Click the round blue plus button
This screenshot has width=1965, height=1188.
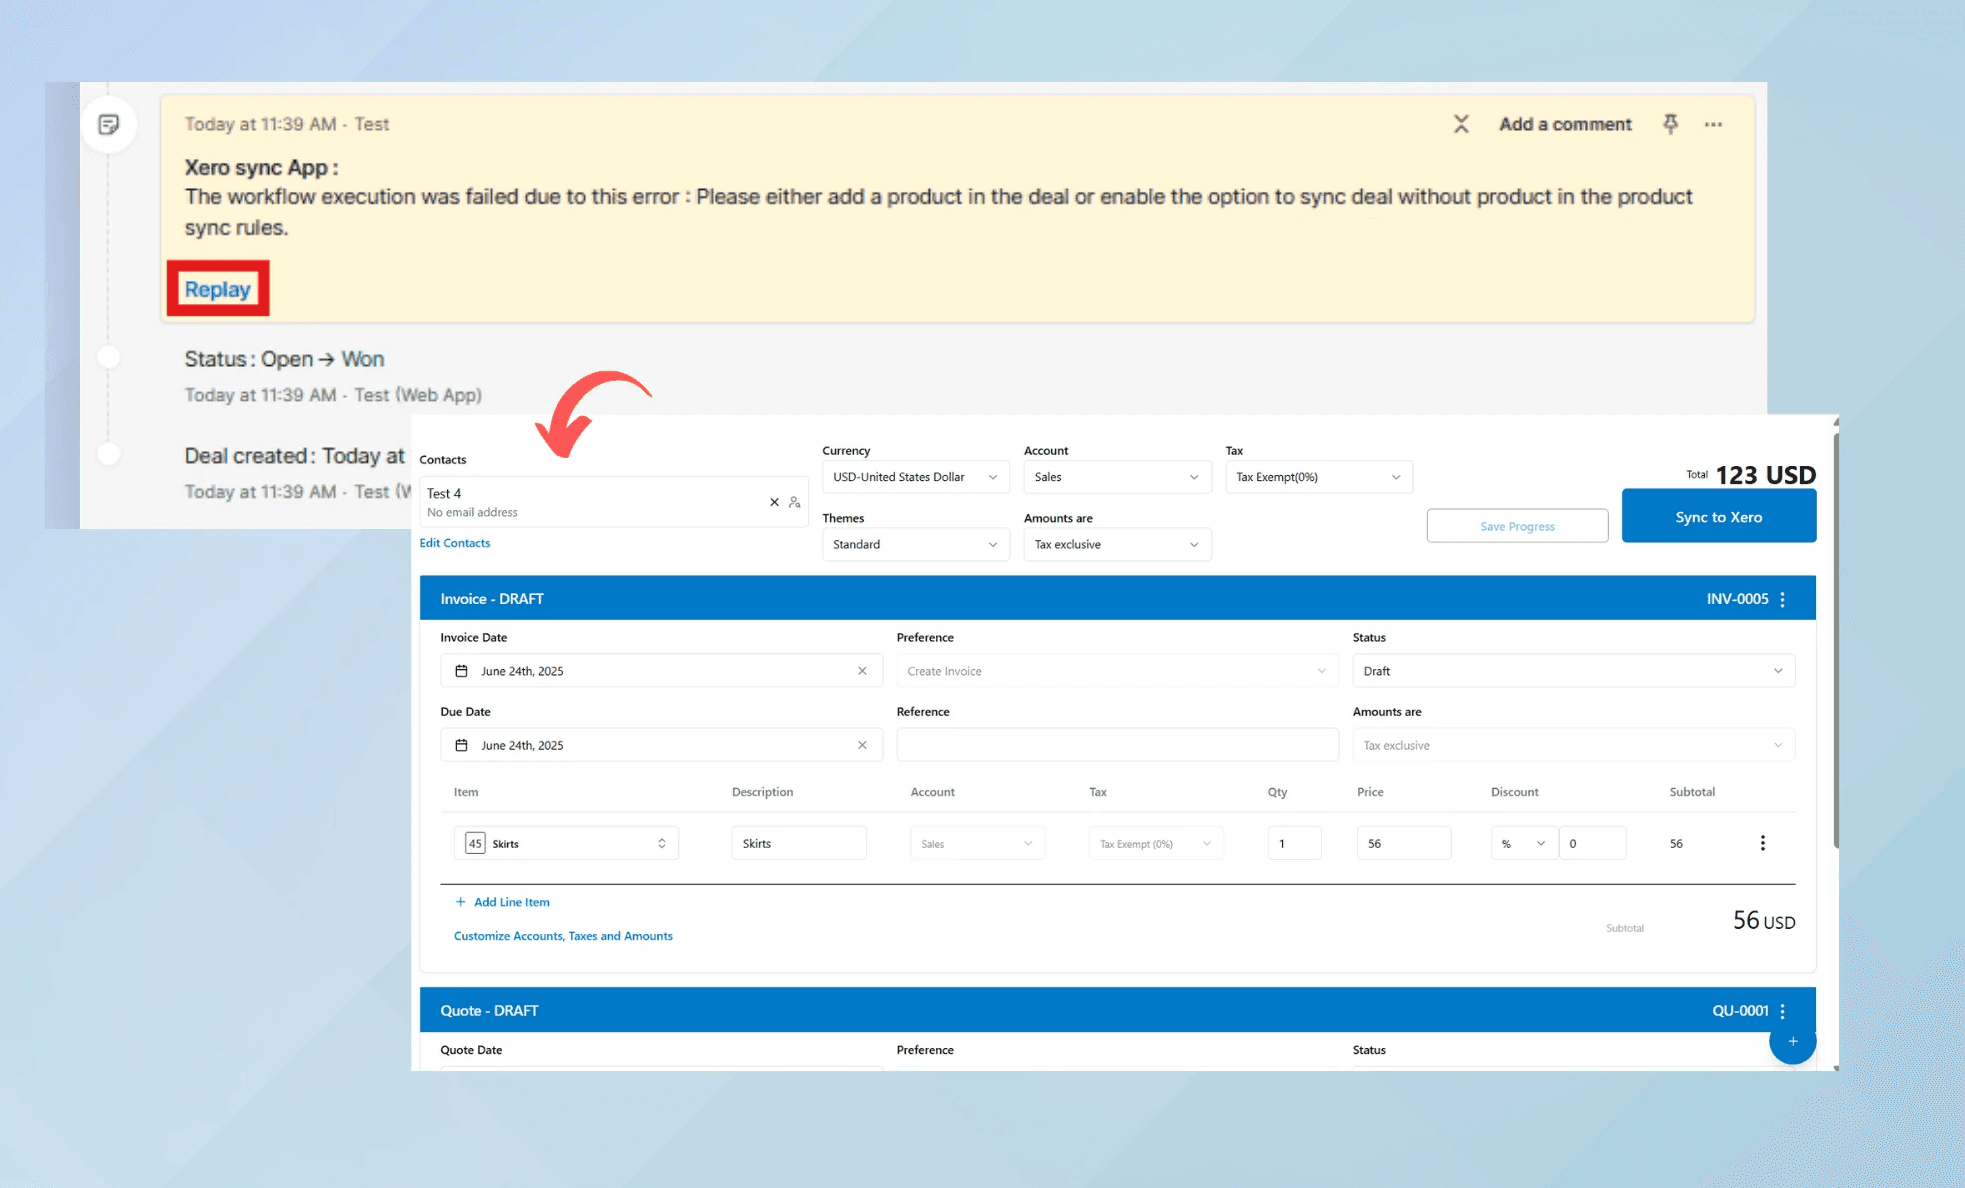pyautogui.click(x=1792, y=1041)
